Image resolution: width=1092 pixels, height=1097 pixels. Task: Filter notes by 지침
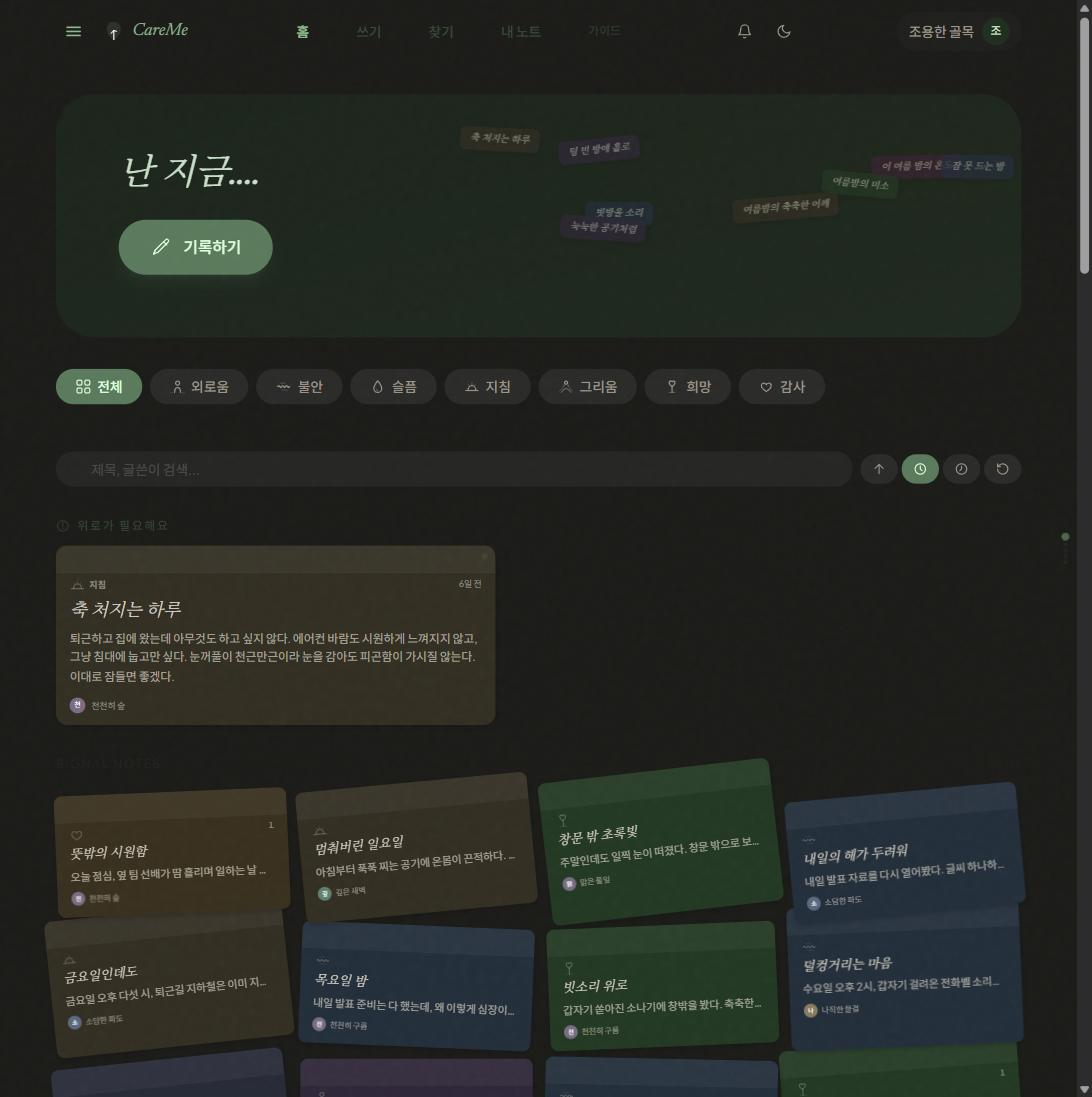488,386
